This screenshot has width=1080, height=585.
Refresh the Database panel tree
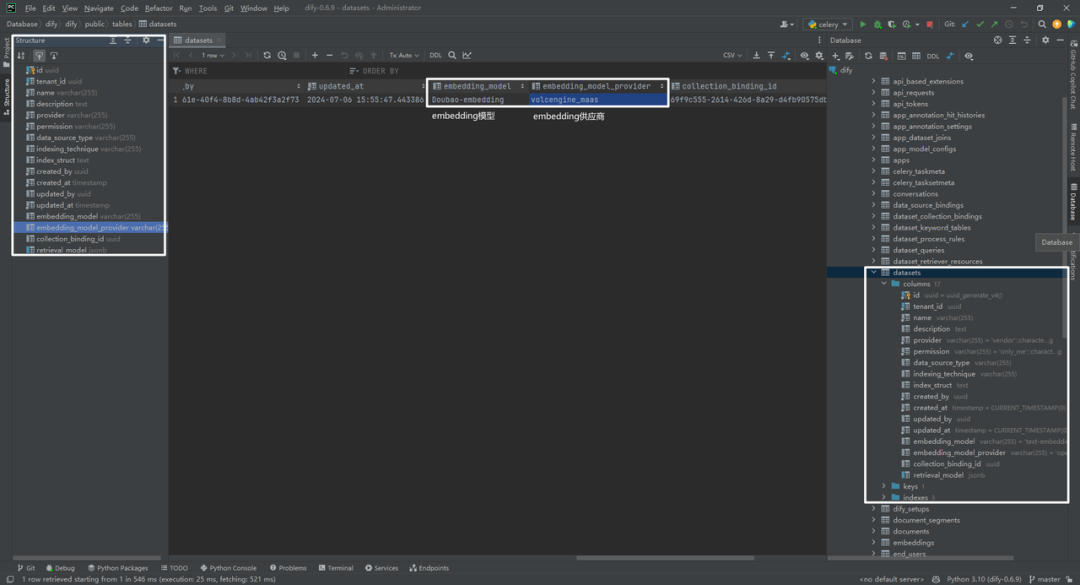tap(869, 56)
